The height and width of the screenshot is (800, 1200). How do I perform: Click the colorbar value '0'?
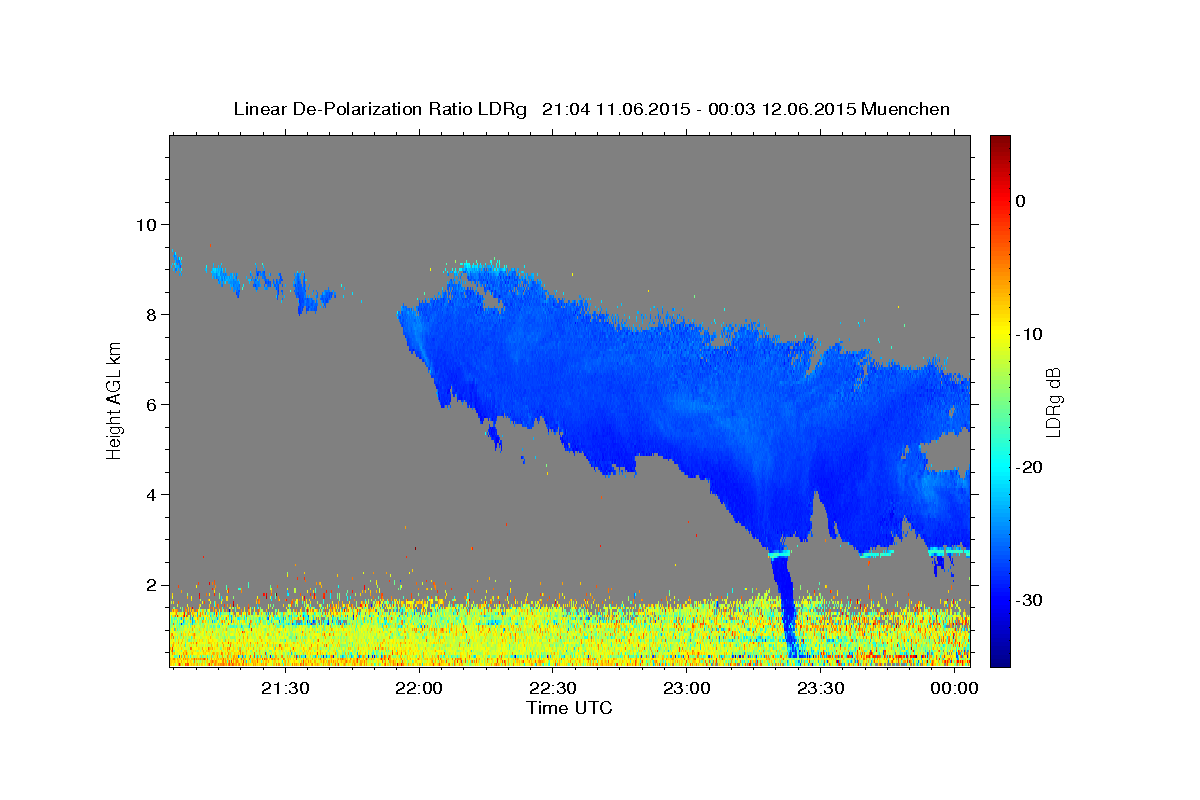(x=1021, y=201)
